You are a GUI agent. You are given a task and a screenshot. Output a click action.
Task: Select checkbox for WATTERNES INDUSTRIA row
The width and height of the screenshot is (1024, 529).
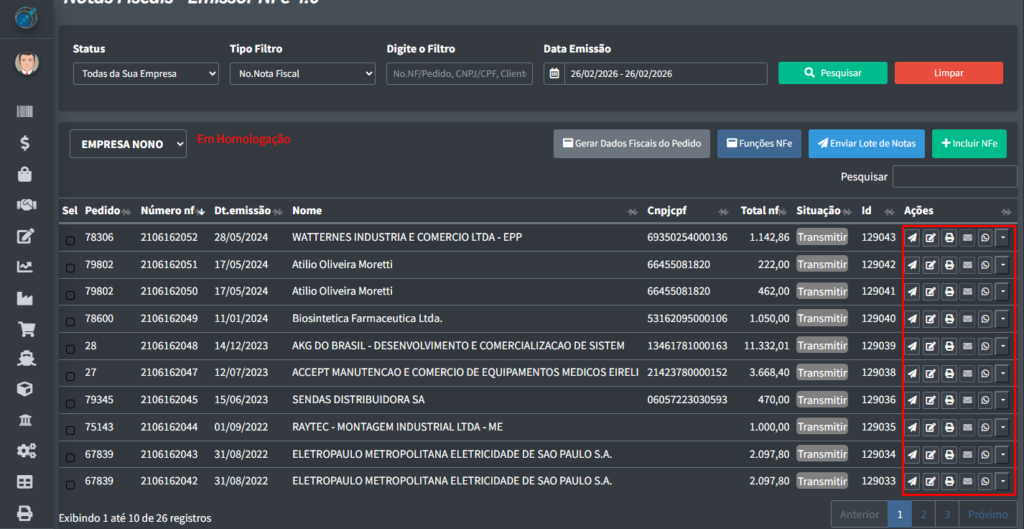tap(70, 238)
